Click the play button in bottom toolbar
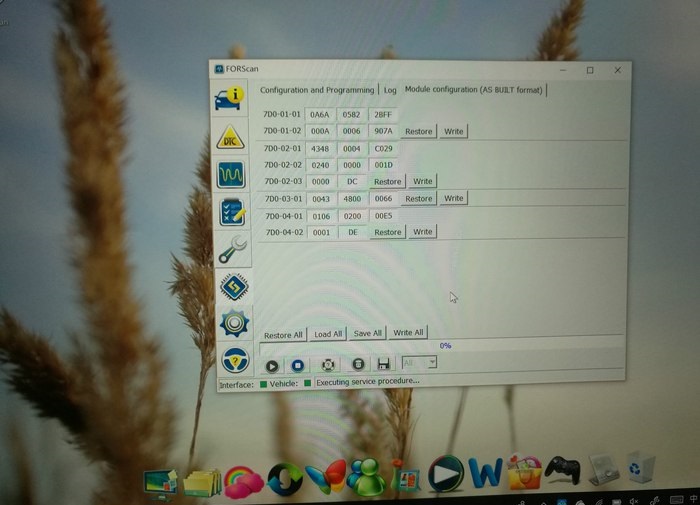This screenshot has height=505, width=700. tap(272, 366)
